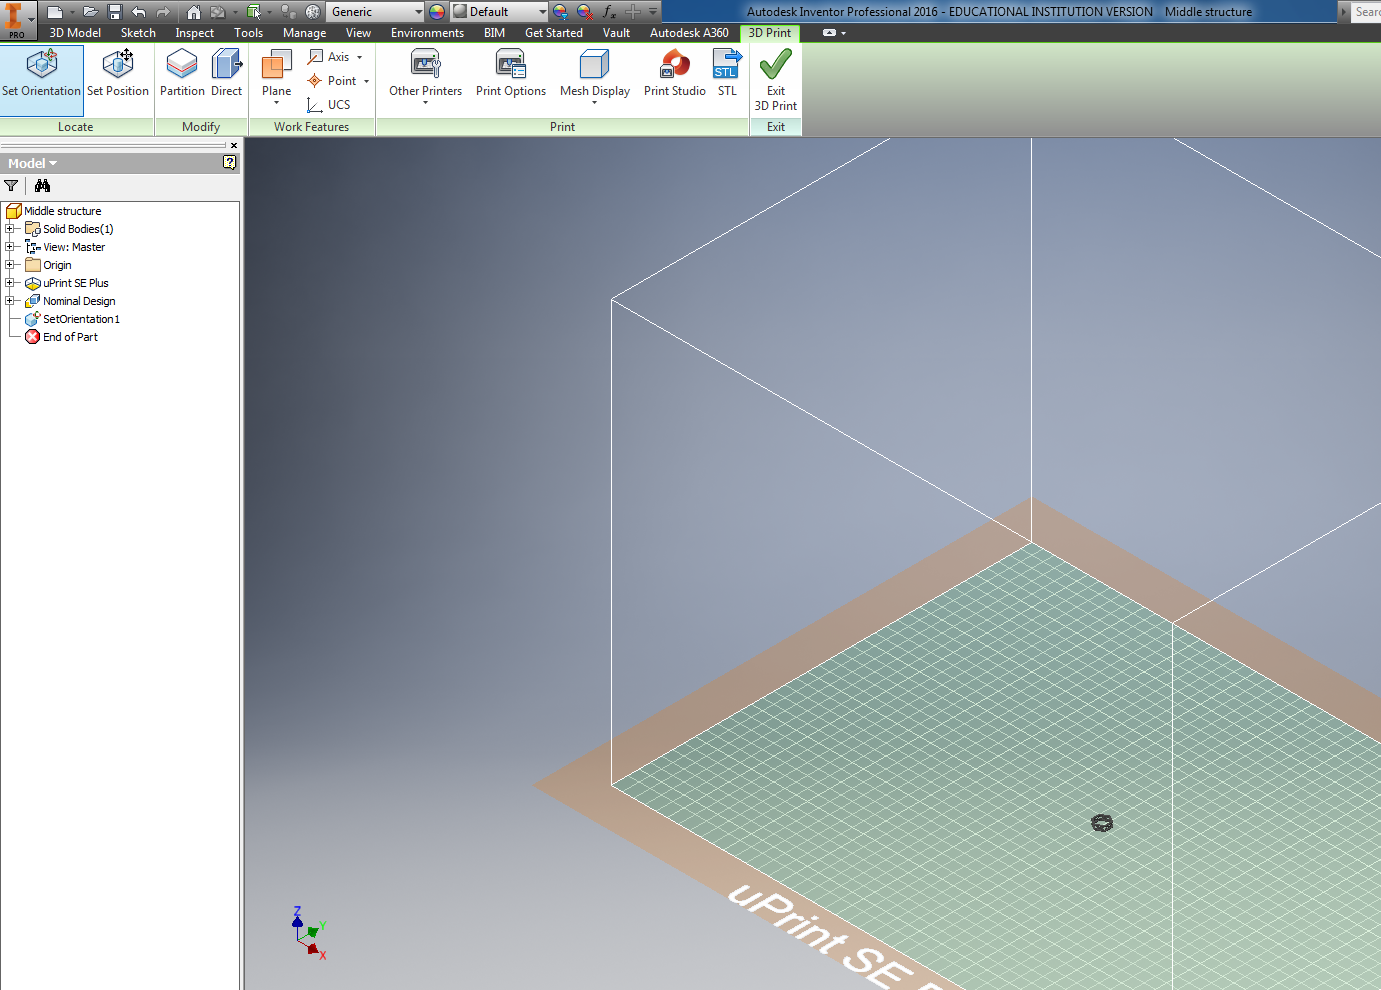Click the XYZ axis triad indicator
Image resolution: width=1381 pixels, height=990 pixels.
[x=309, y=934]
